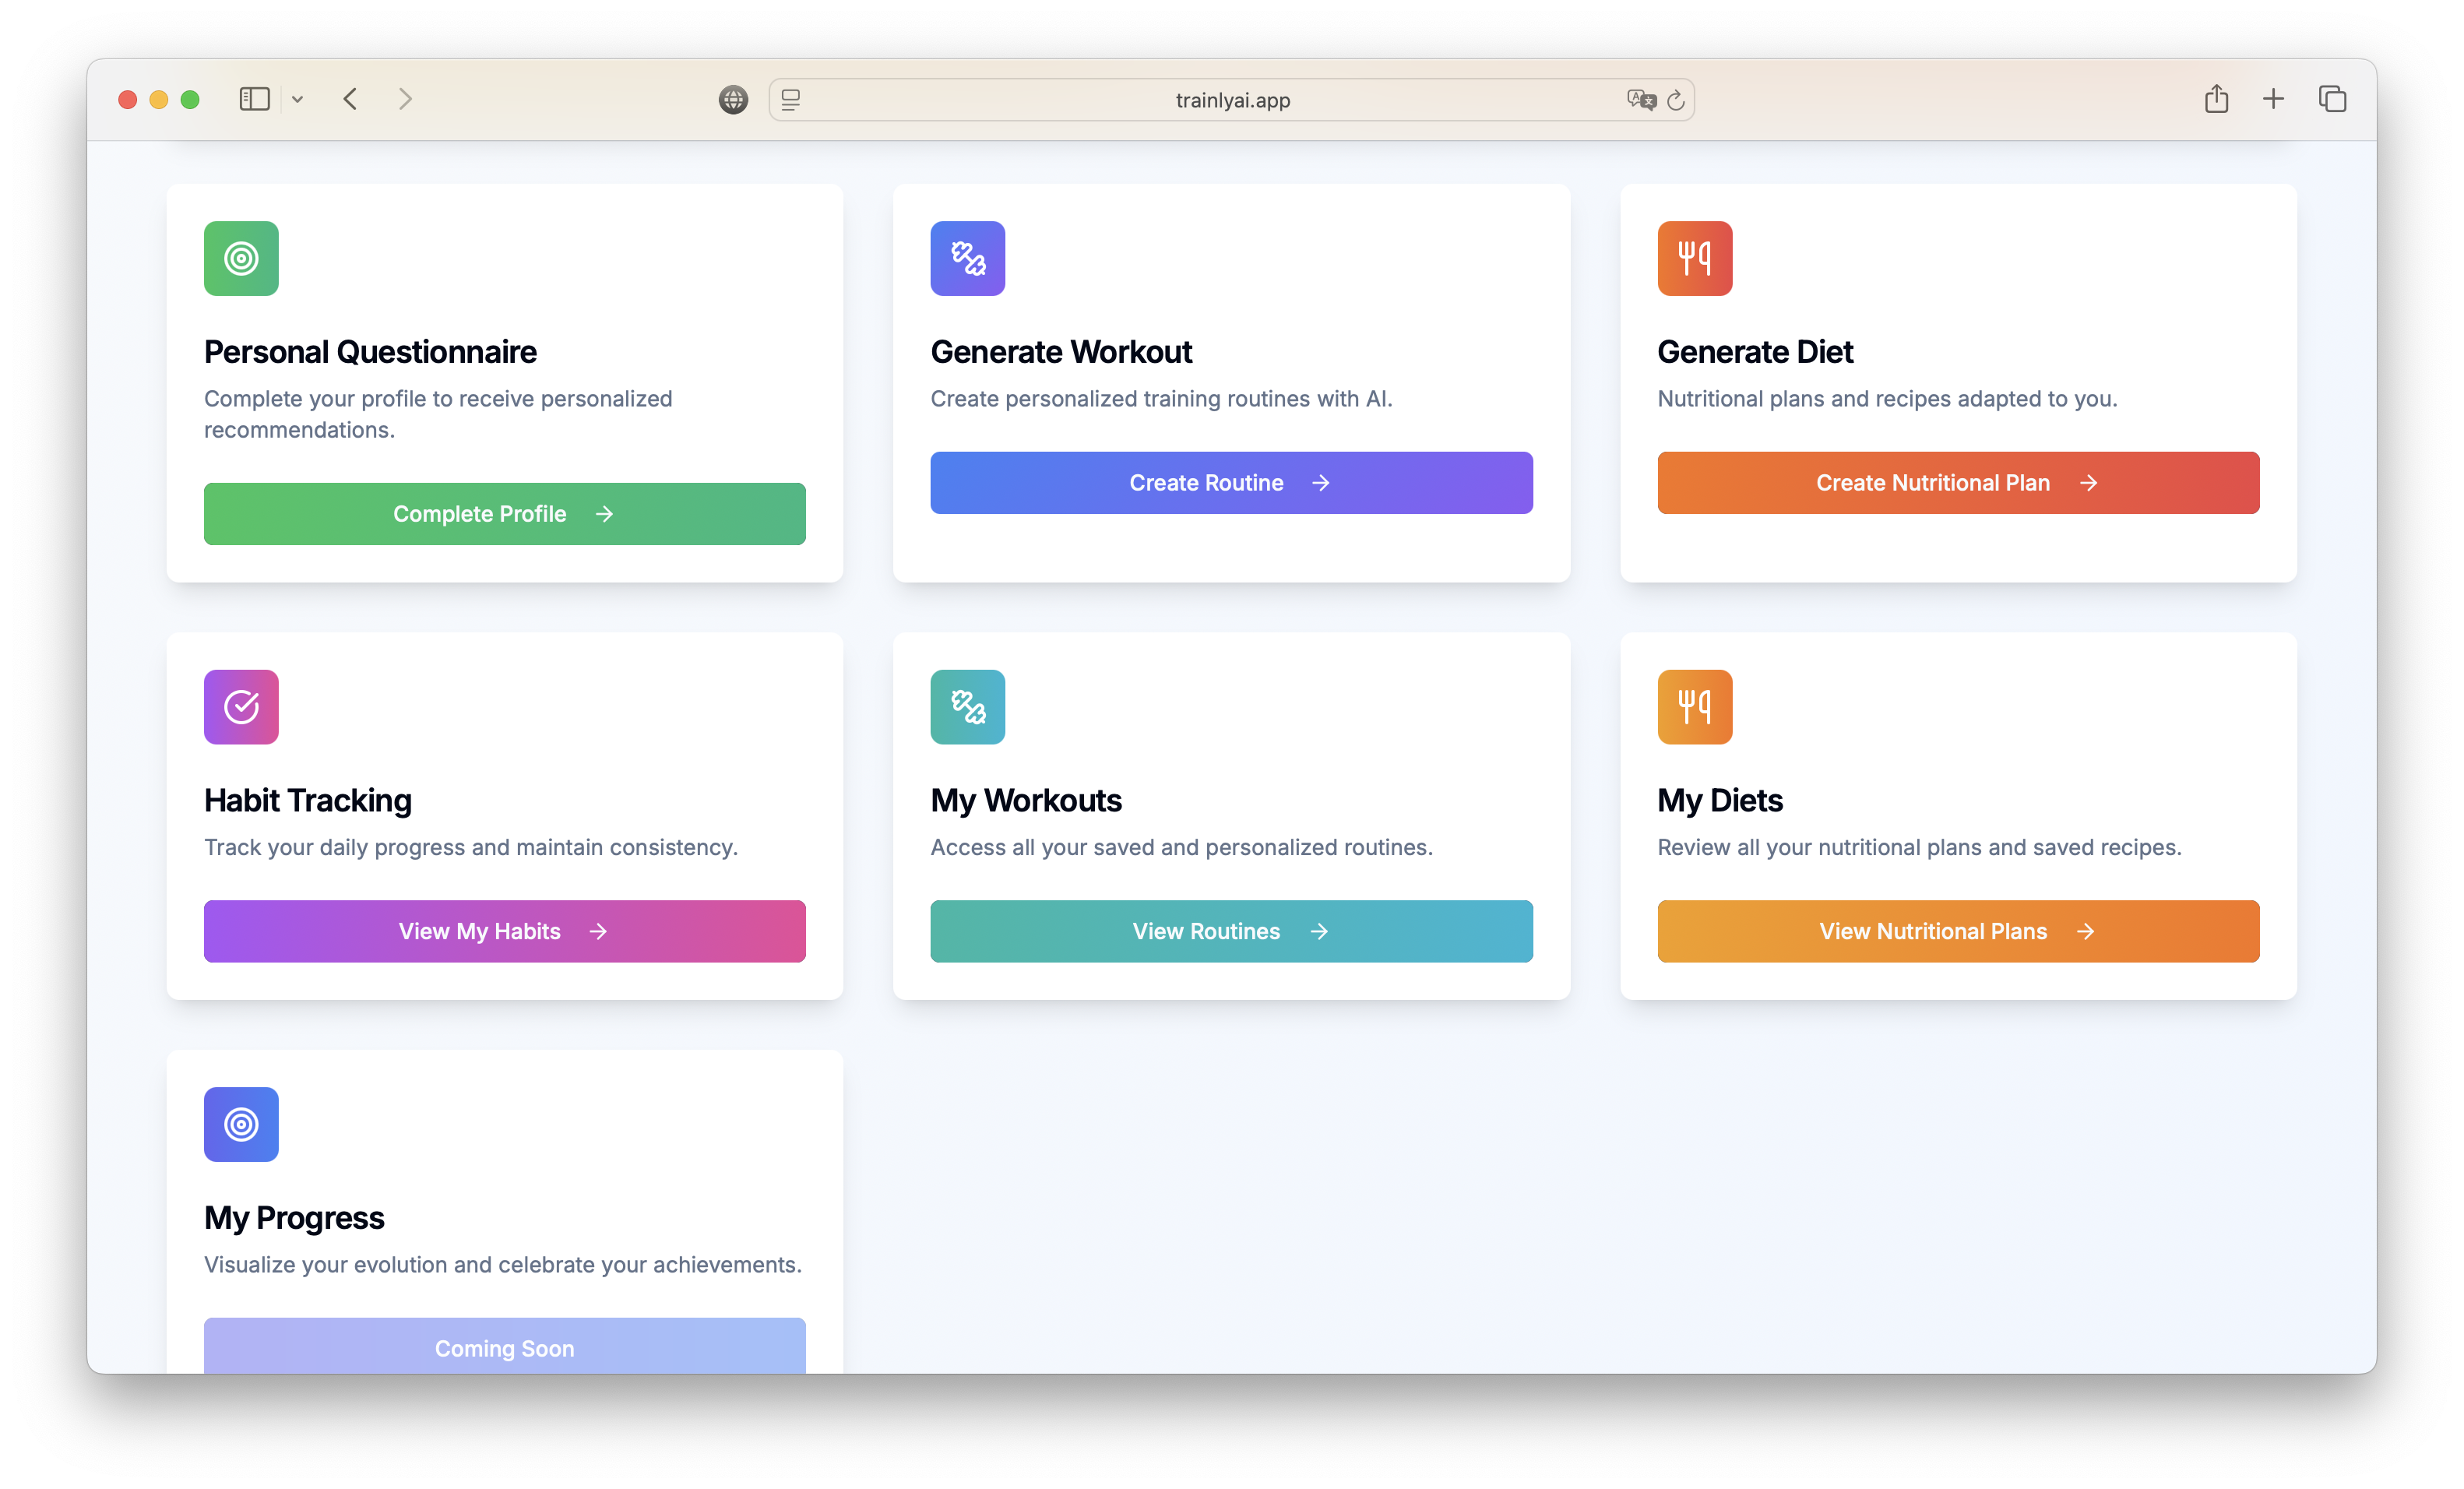
Task: Click the arrow on View My Habits button
Action: [x=598, y=931]
